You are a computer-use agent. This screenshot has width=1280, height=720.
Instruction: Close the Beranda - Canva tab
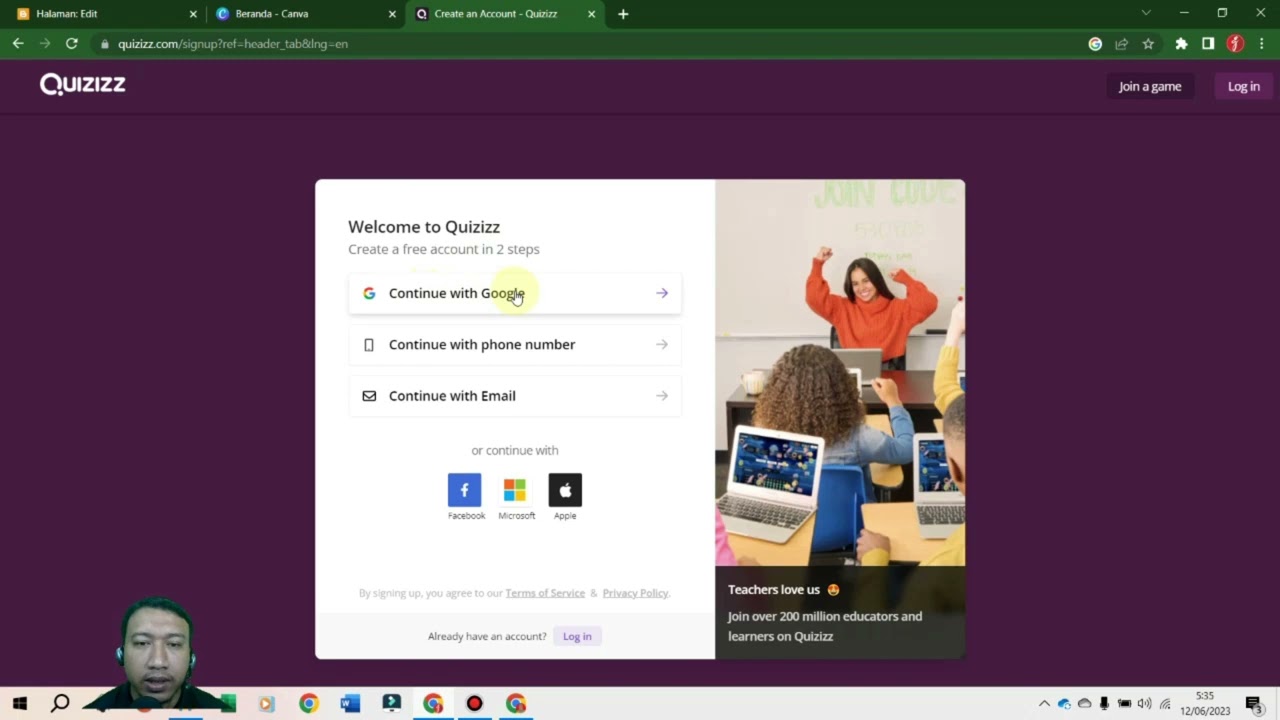(x=392, y=14)
